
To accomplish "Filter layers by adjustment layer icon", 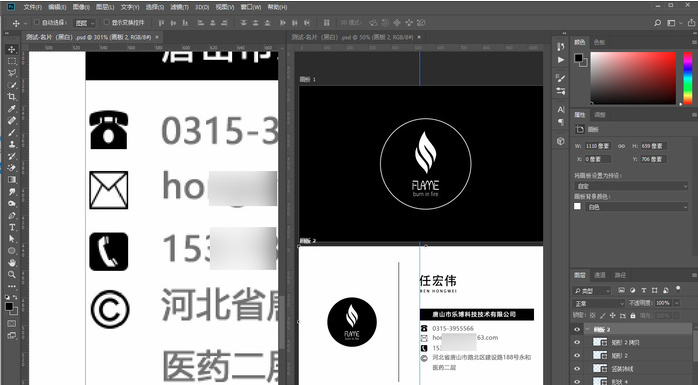I will pos(633,290).
